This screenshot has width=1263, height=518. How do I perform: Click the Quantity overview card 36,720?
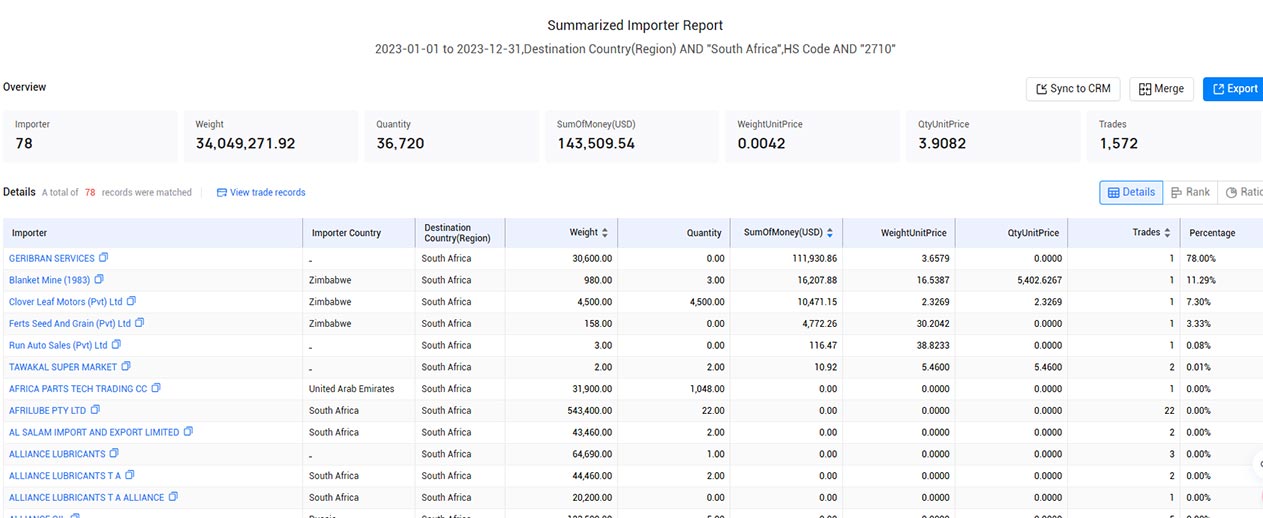(x=452, y=136)
